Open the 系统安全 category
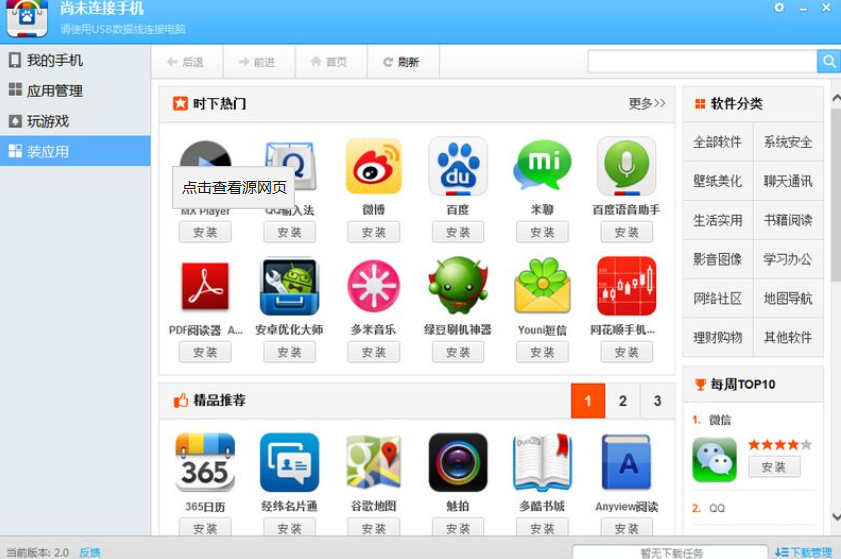Screen dimensions: 841x559 pos(788,142)
